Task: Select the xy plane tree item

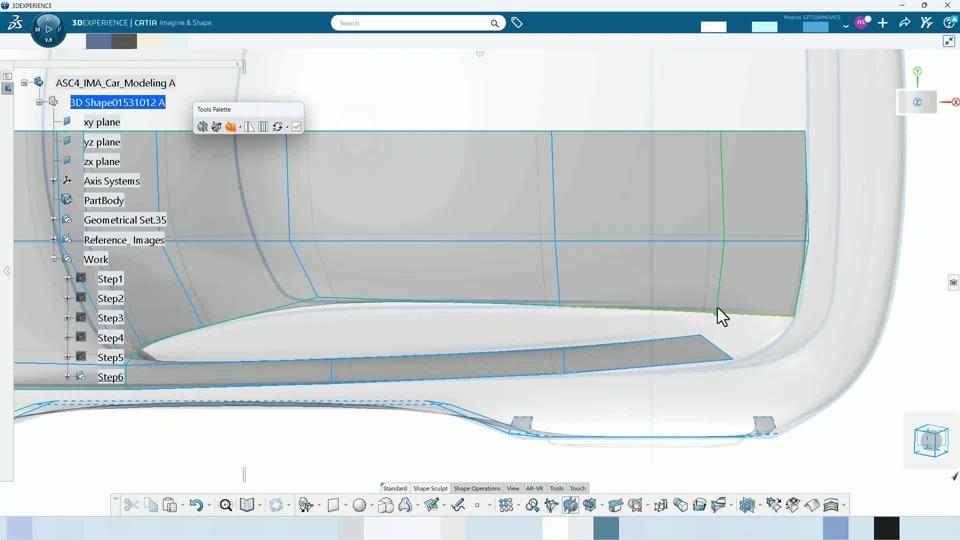Action: (102, 122)
